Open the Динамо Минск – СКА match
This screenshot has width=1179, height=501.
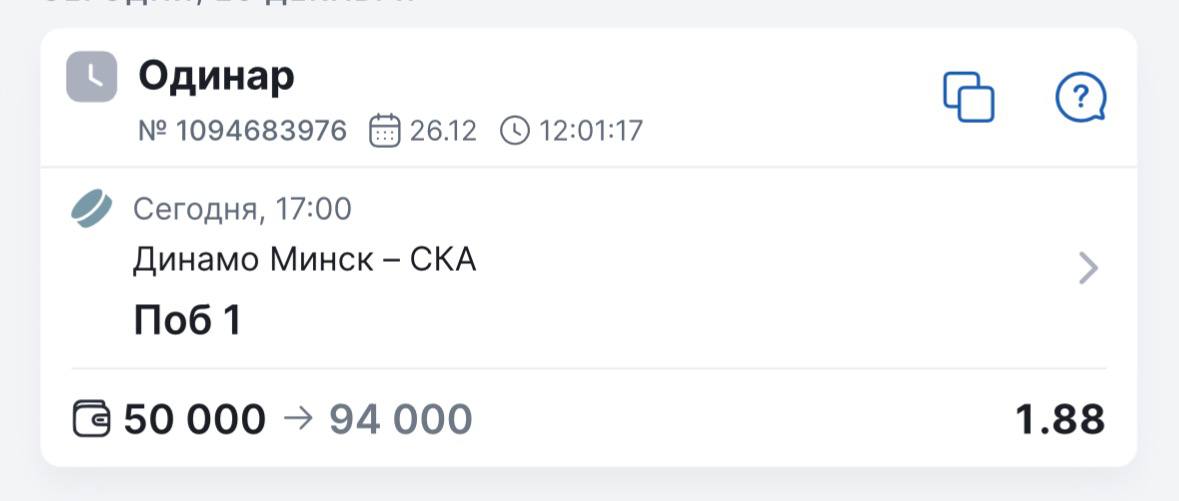tap(304, 260)
